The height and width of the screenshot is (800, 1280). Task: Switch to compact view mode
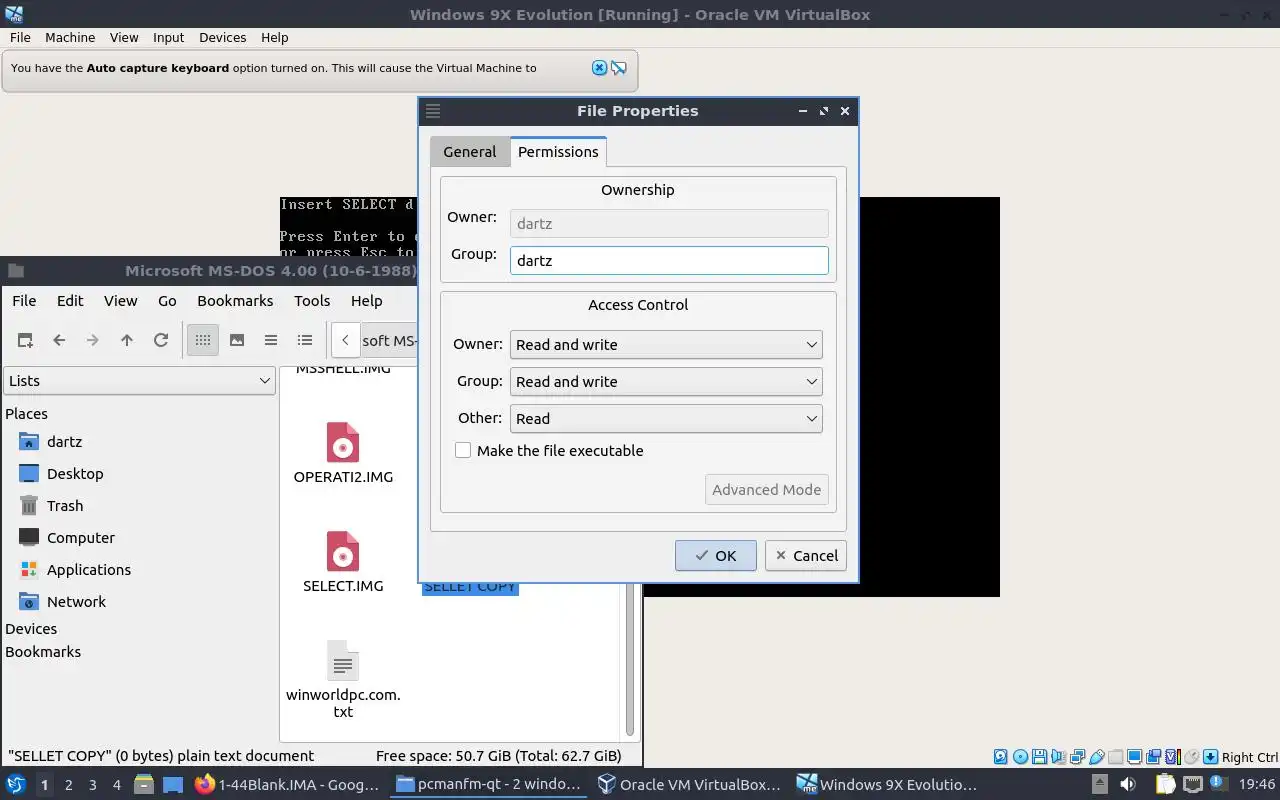click(x=271, y=340)
